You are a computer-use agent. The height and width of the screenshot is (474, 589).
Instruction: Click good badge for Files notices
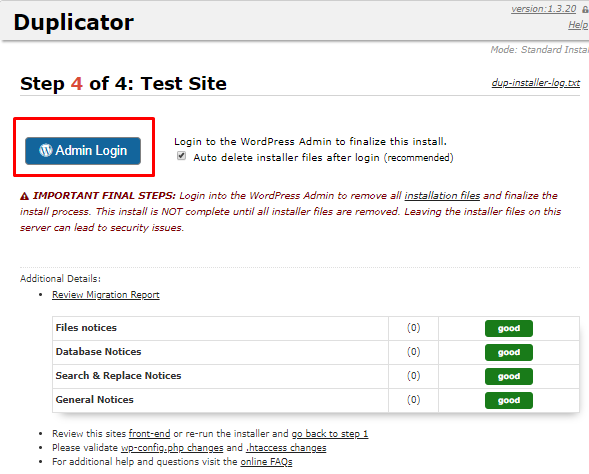[509, 328]
